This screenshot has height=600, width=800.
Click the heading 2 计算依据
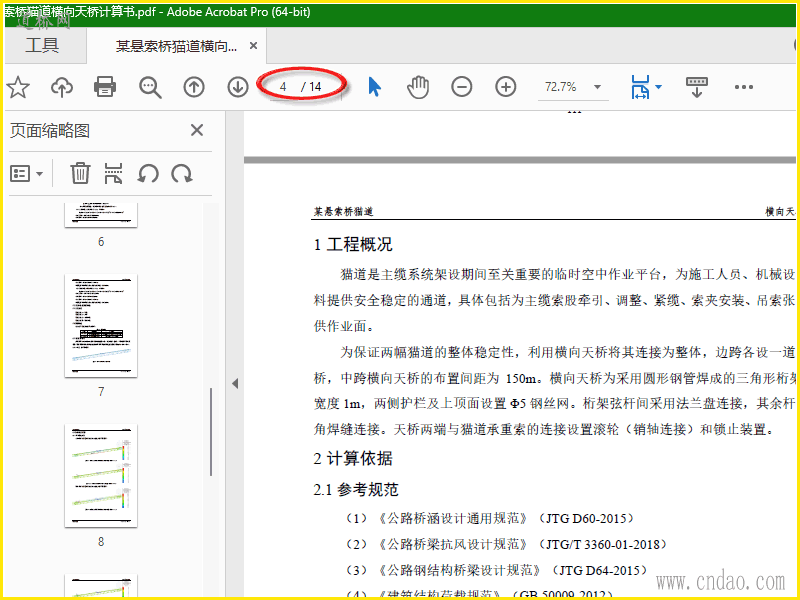point(353,458)
